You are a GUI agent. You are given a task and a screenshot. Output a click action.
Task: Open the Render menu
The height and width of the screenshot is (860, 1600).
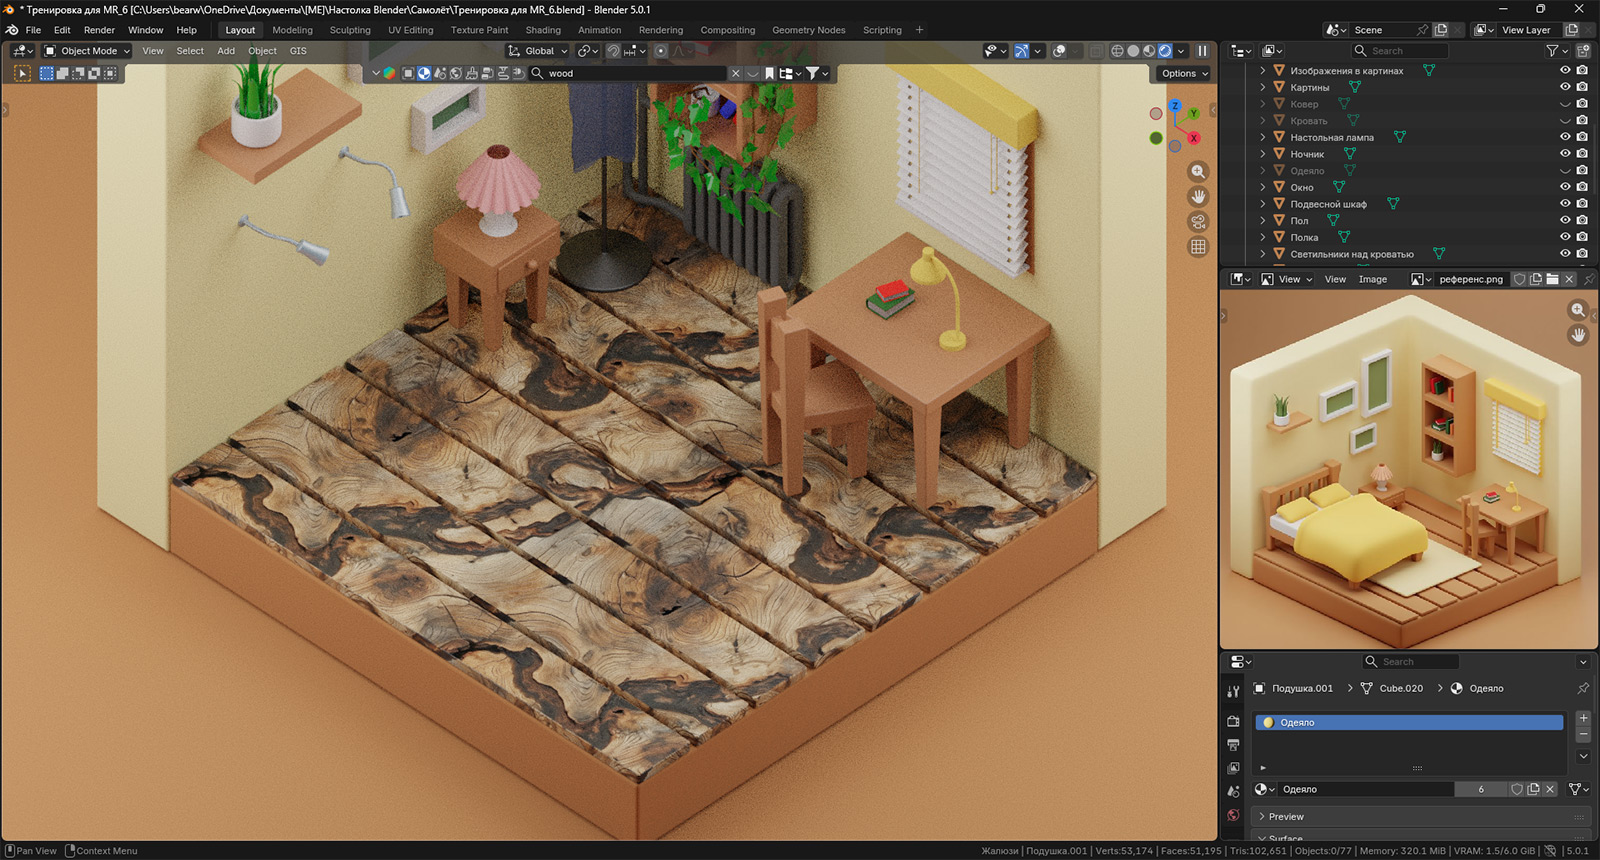[x=99, y=30]
